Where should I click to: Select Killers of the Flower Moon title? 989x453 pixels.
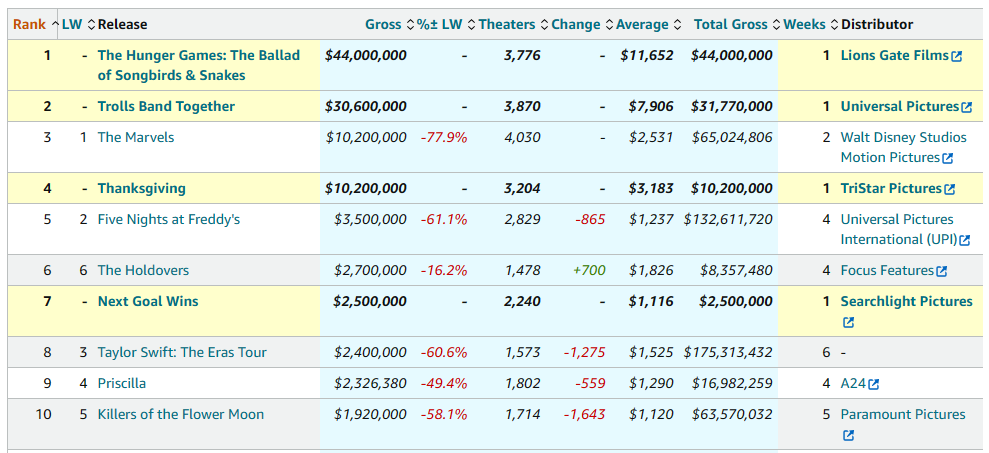click(180, 414)
